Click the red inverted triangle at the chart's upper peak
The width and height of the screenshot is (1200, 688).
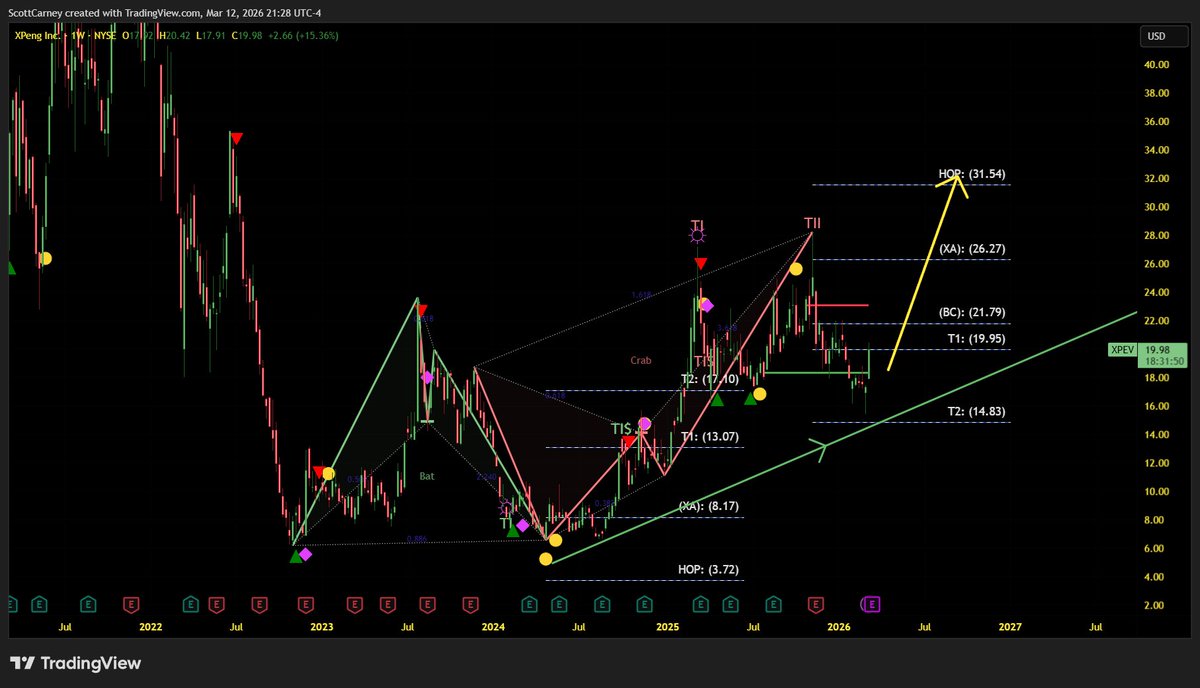coord(237,137)
